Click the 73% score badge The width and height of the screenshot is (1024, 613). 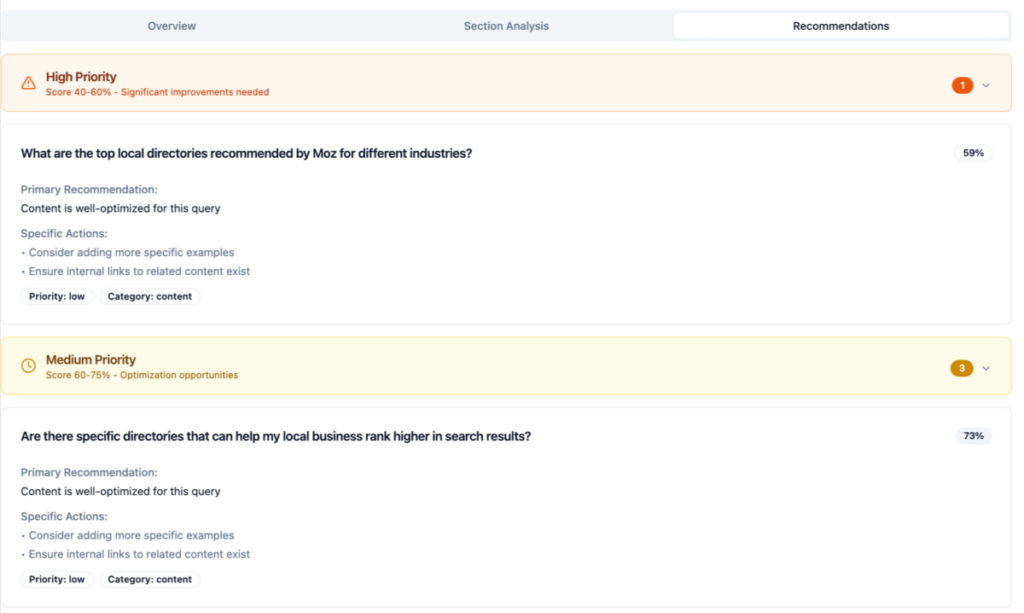click(972, 435)
